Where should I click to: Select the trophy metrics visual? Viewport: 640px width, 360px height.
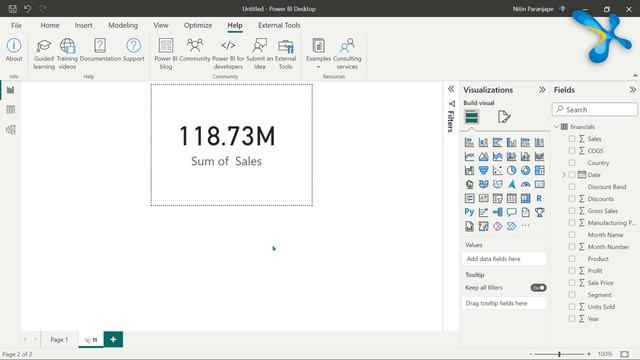(x=539, y=212)
